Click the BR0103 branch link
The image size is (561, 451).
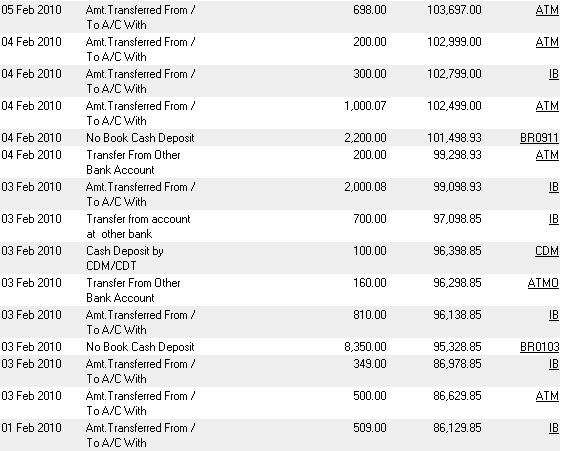click(540, 347)
